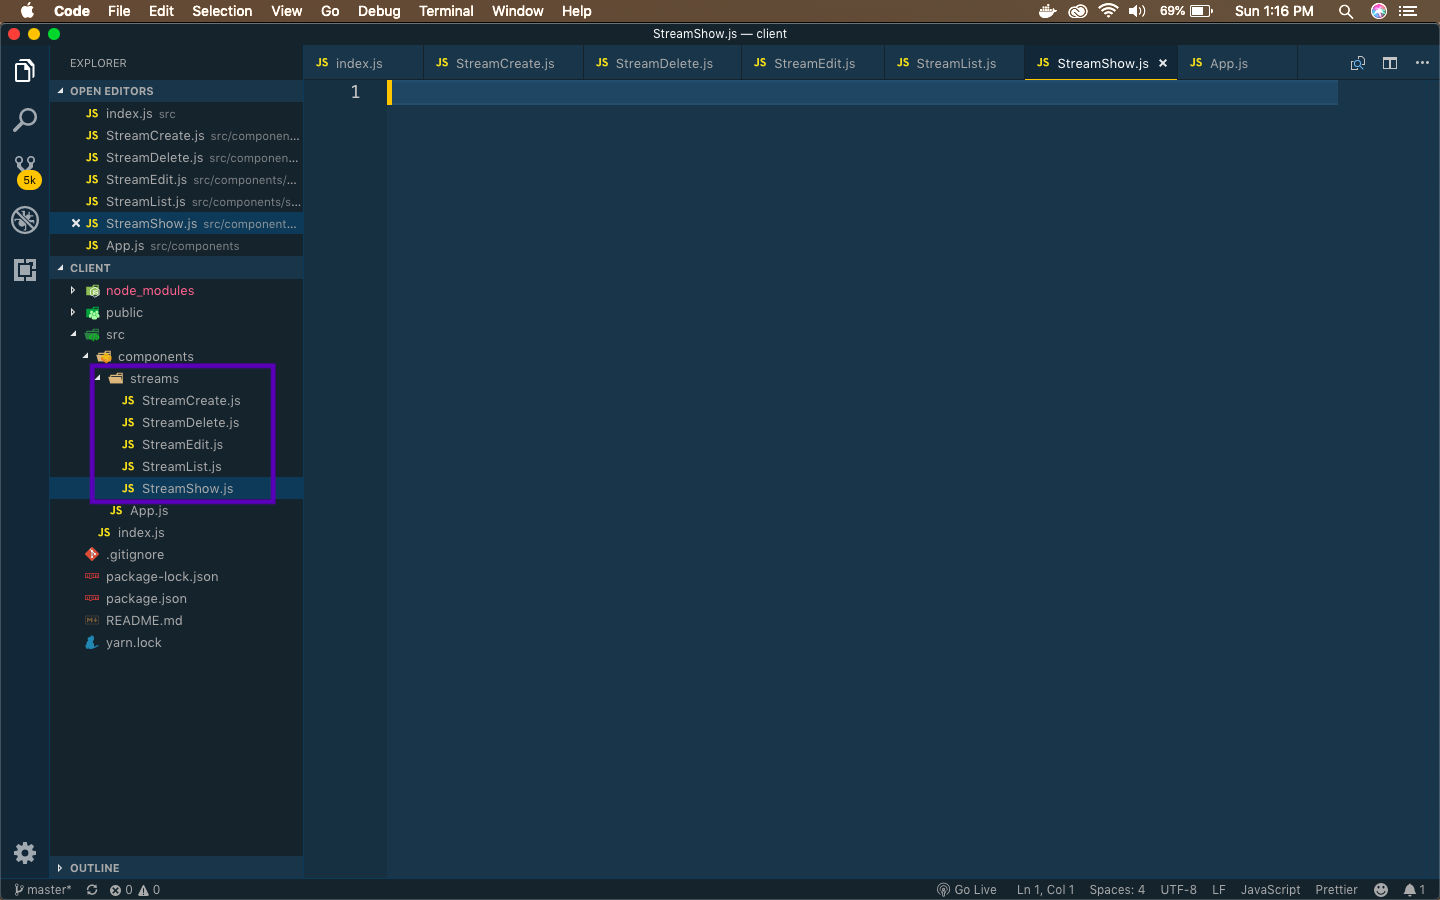
Task: Open Notification Center list icon in menu bar
Action: (1409, 11)
